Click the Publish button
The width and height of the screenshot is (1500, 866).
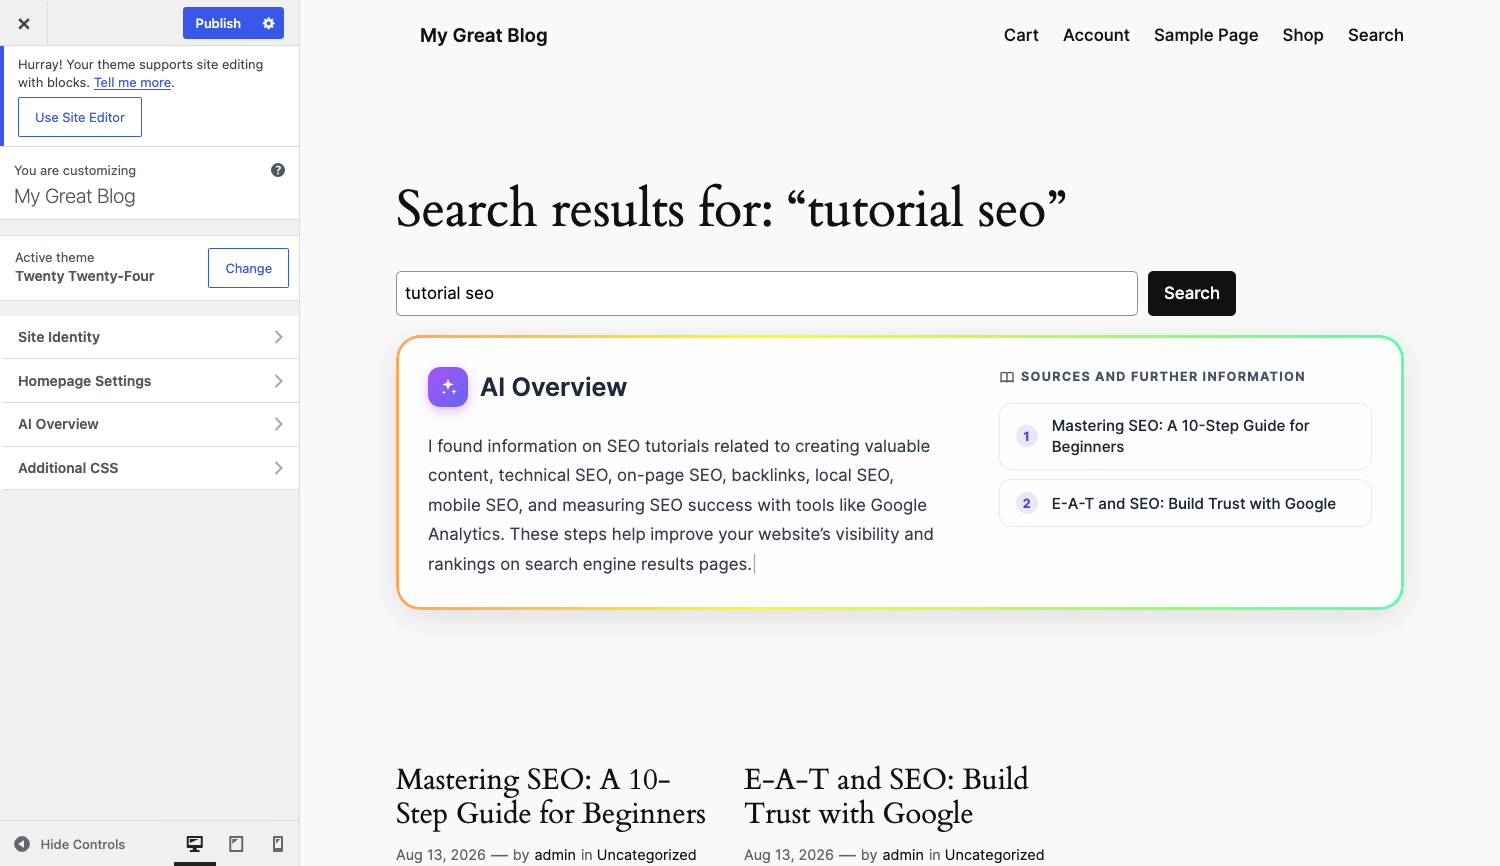(x=218, y=23)
